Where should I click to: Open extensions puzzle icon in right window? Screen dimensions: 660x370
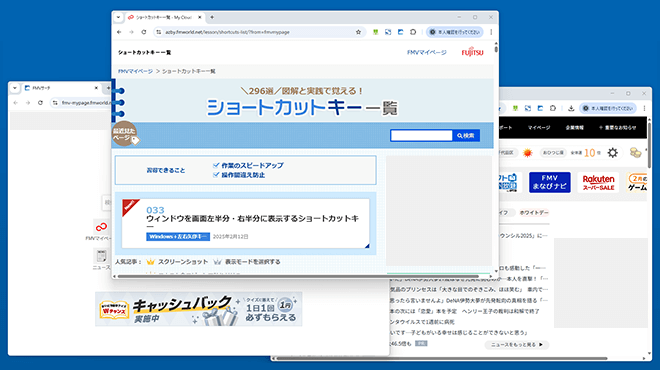[x=553, y=109]
